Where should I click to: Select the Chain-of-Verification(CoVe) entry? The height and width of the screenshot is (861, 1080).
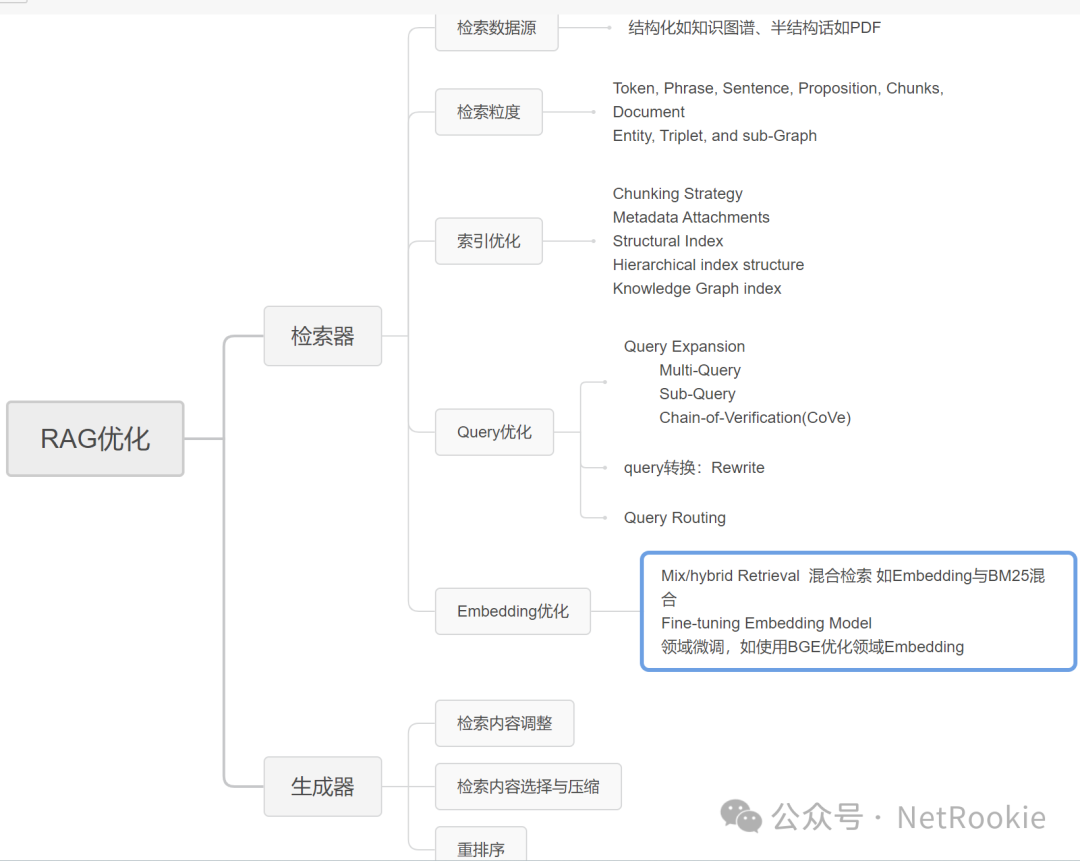(755, 417)
